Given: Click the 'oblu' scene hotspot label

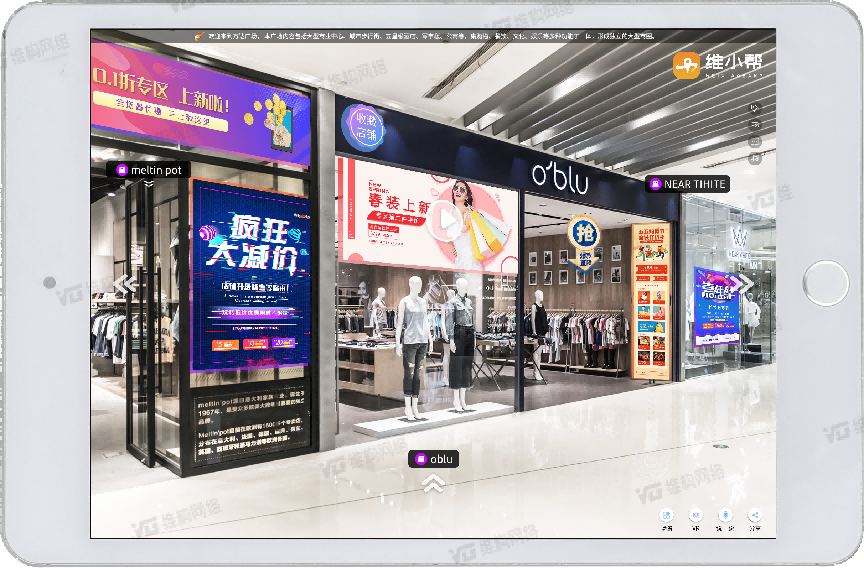Looking at the screenshot, I should tap(433, 459).
